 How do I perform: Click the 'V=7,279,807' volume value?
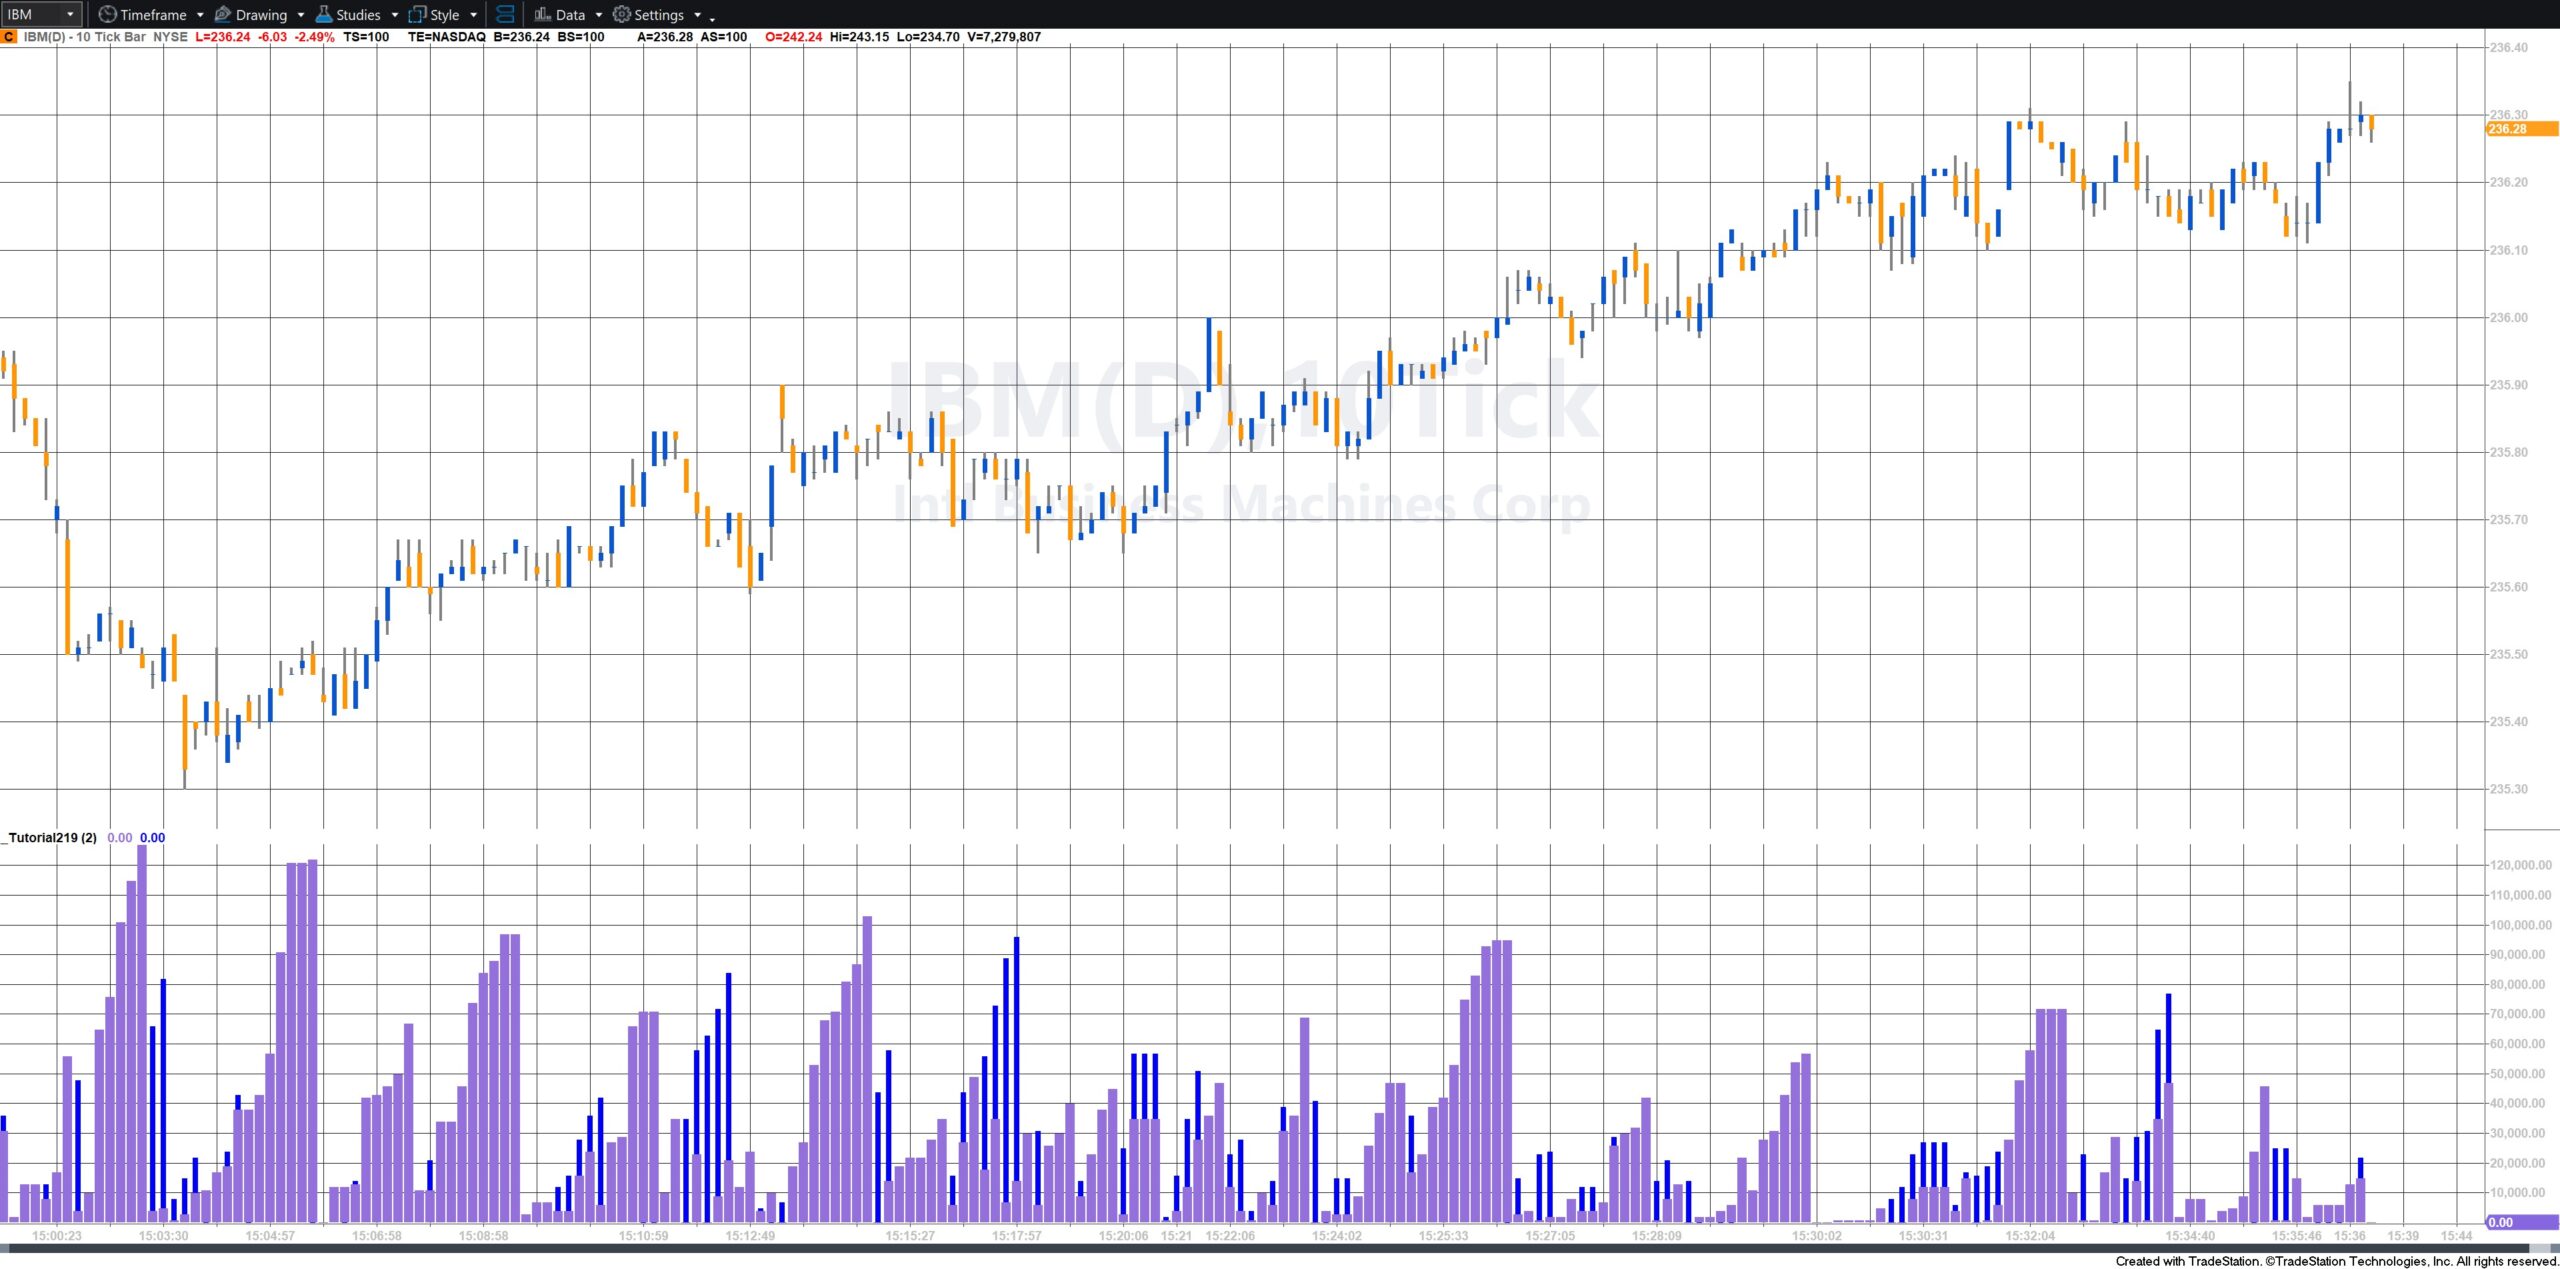tap(1004, 37)
